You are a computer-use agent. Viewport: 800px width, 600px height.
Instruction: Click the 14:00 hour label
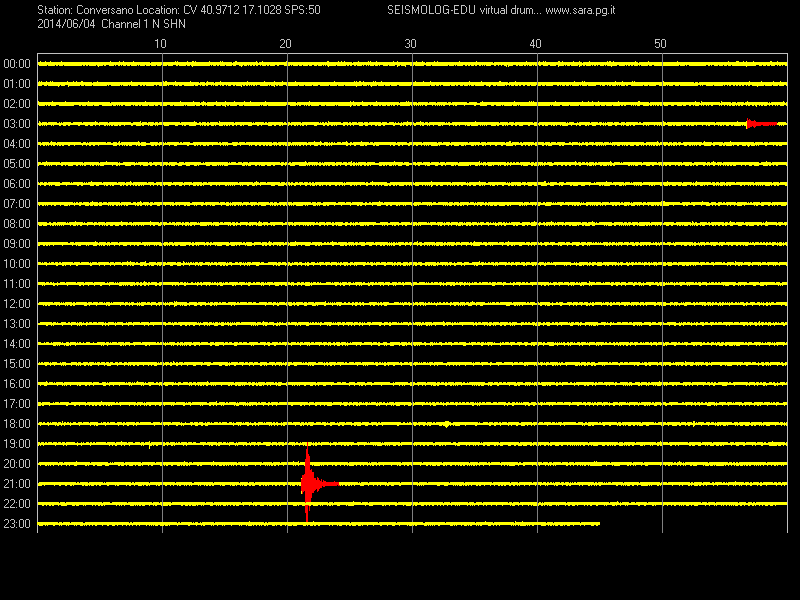(17, 344)
